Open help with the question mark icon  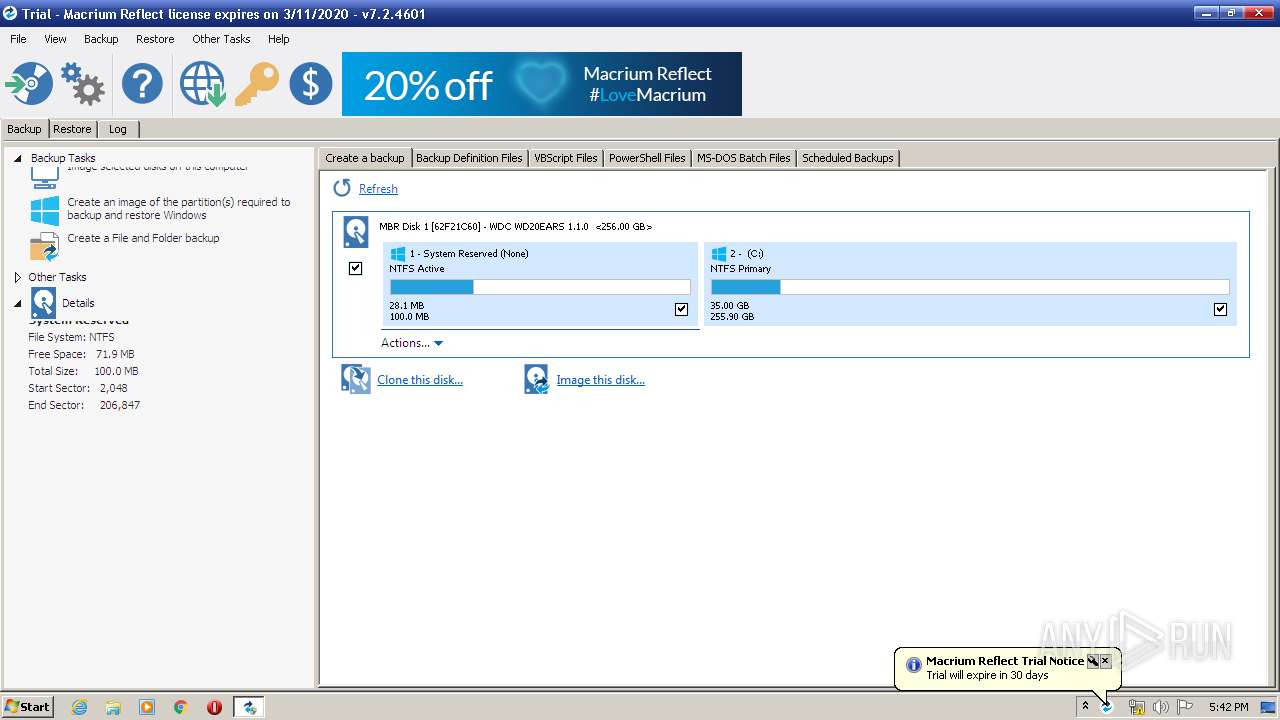pos(142,84)
